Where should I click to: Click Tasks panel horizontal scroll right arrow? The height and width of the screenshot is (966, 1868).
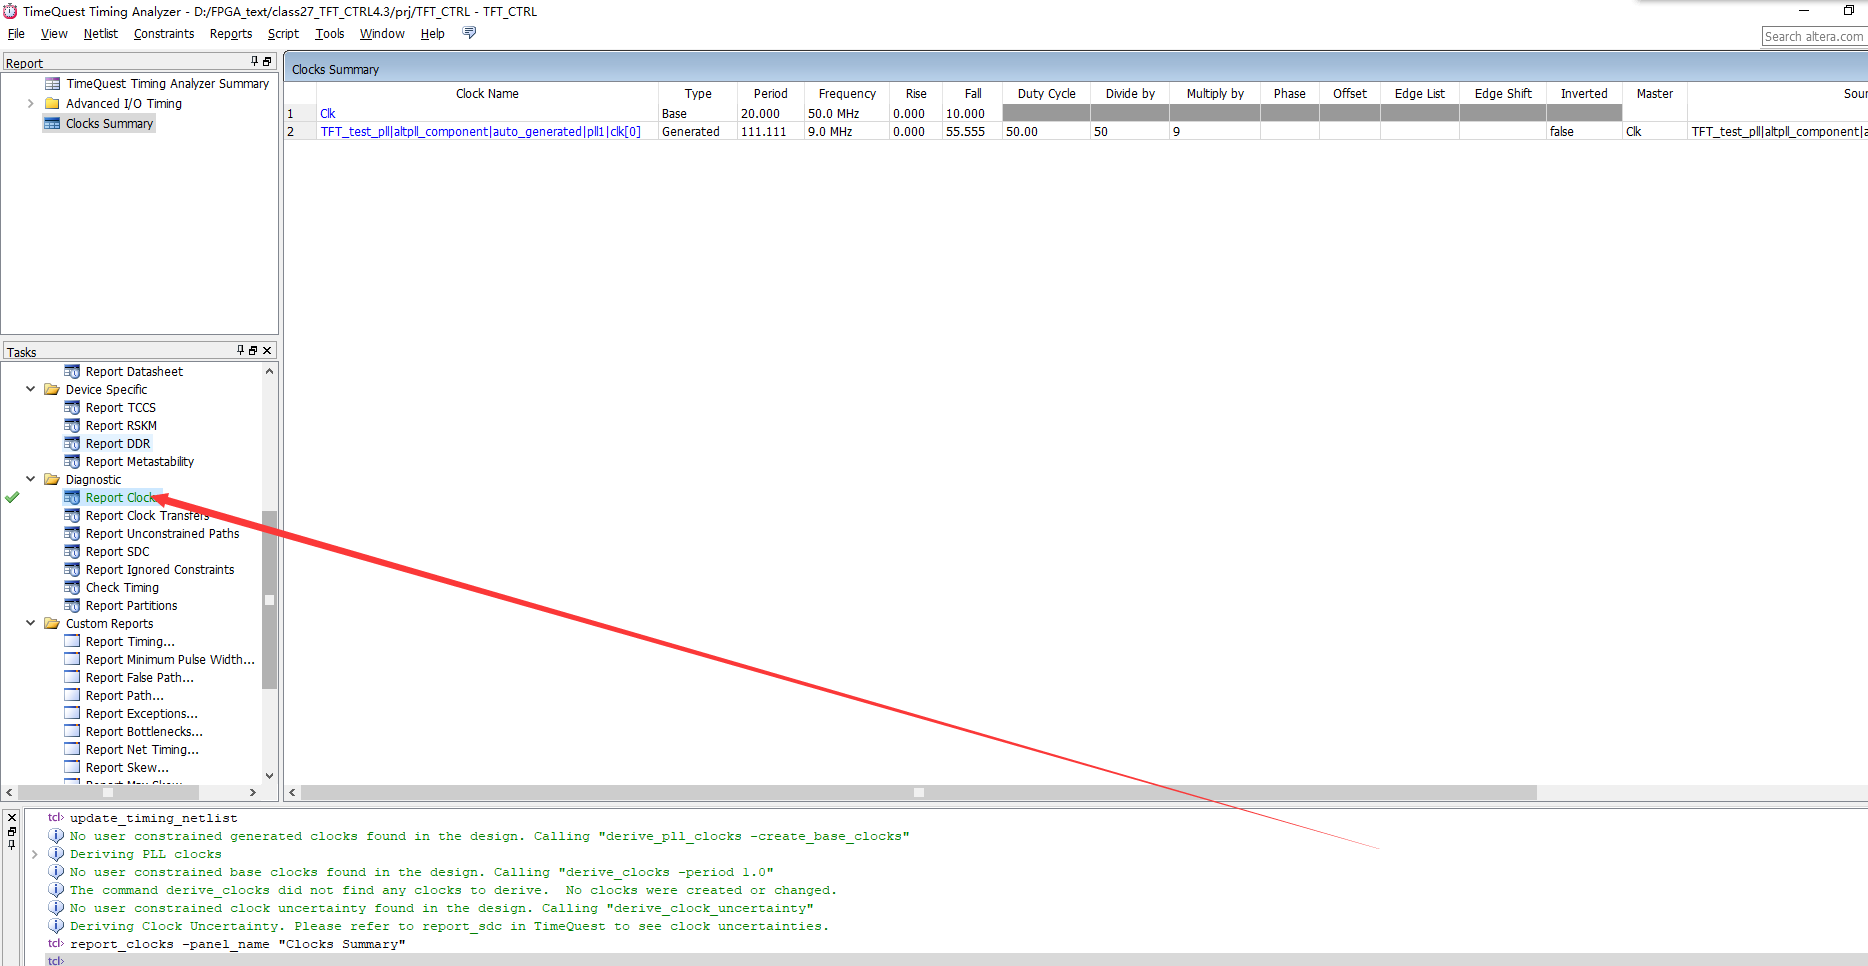(252, 793)
